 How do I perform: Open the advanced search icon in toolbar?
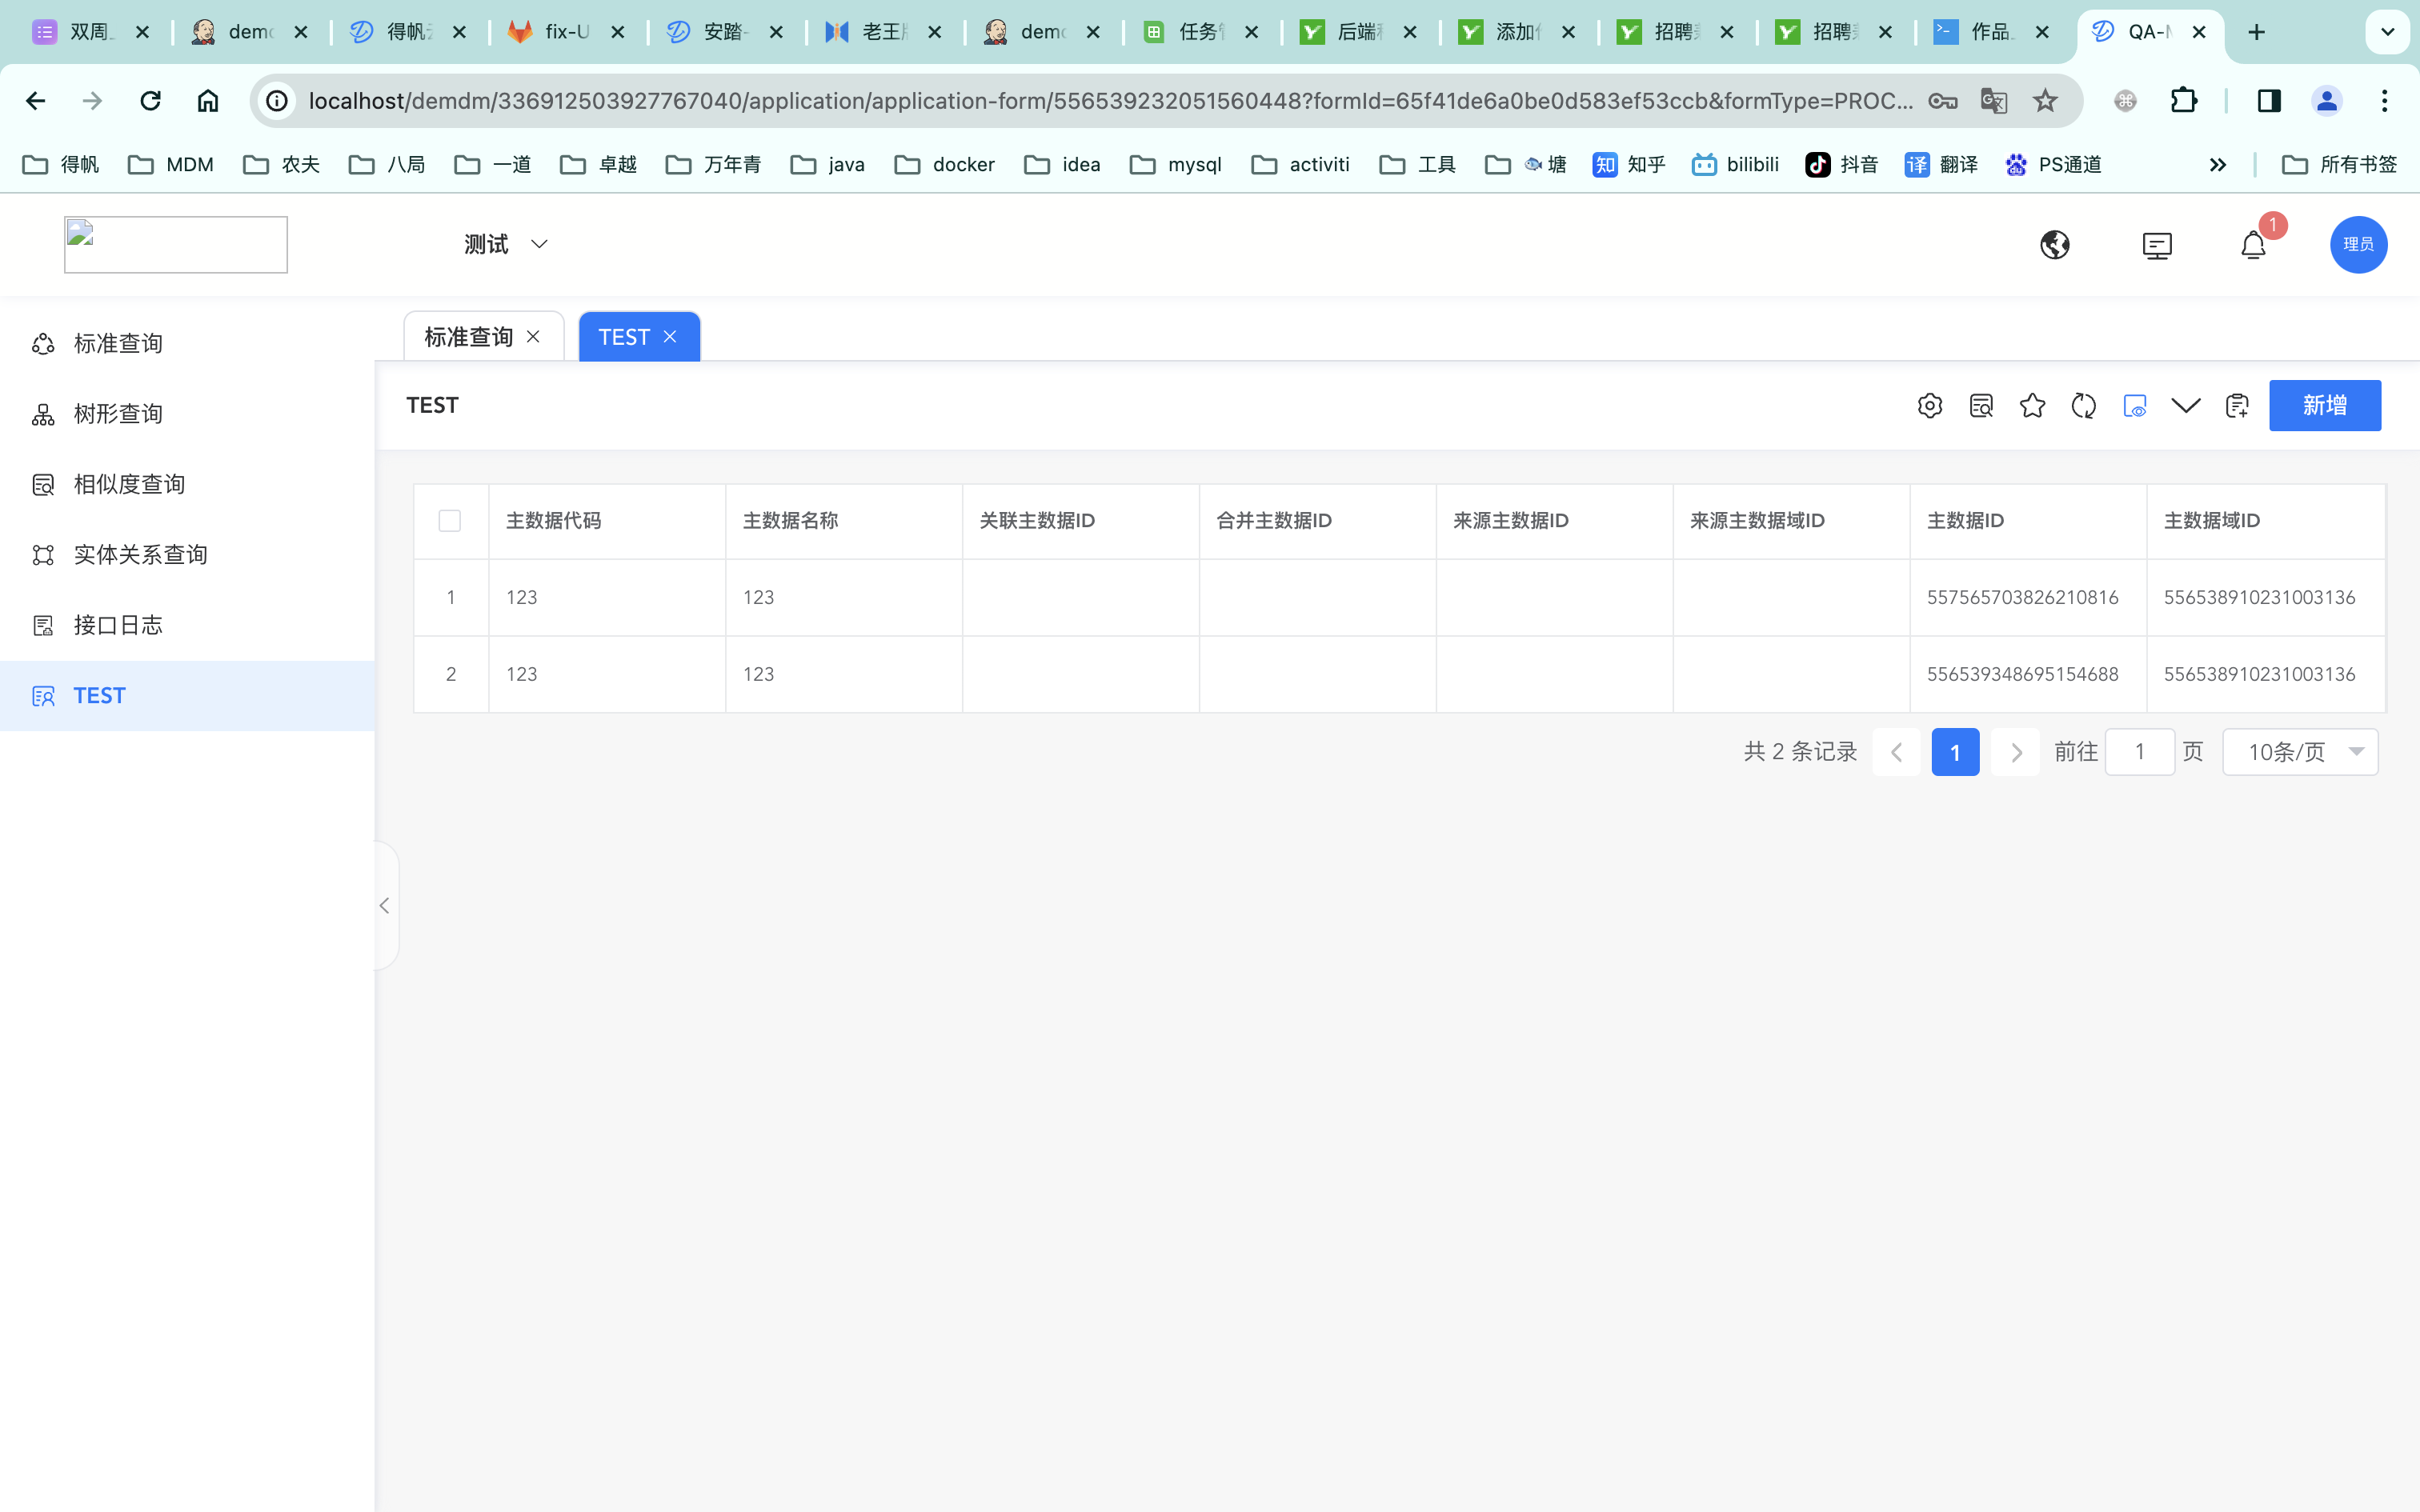1981,405
